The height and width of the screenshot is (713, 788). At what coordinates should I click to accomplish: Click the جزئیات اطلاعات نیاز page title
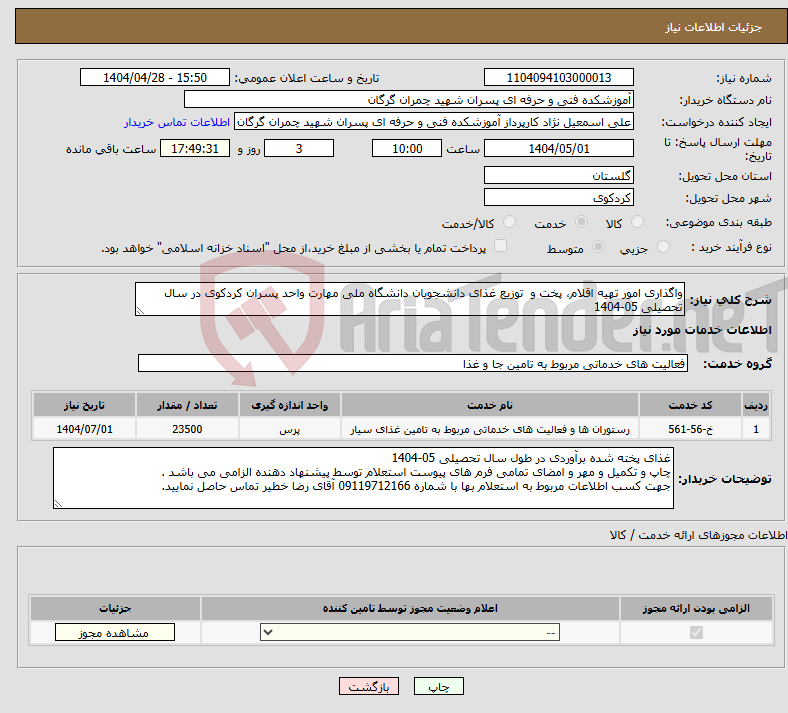pos(714,27)
